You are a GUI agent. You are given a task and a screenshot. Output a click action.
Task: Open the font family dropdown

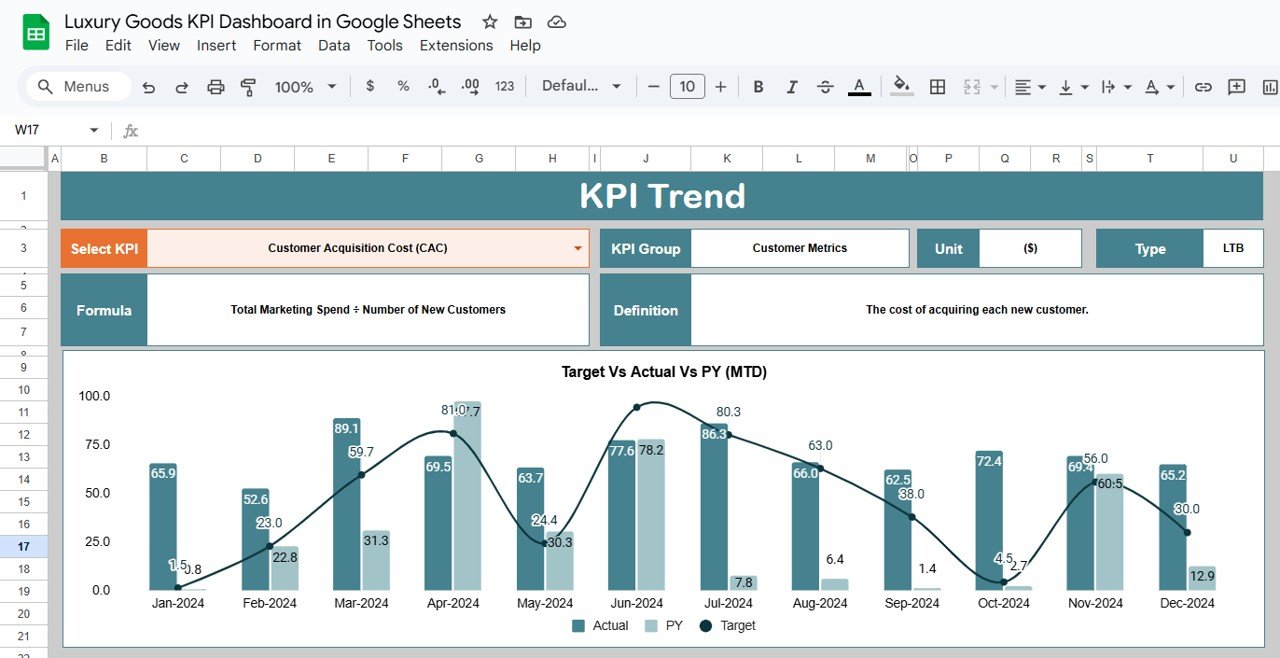581,86
